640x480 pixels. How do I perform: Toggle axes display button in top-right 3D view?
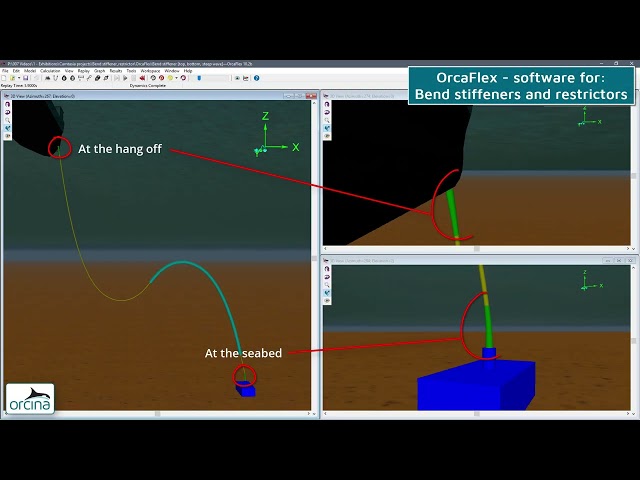(327, 128)
